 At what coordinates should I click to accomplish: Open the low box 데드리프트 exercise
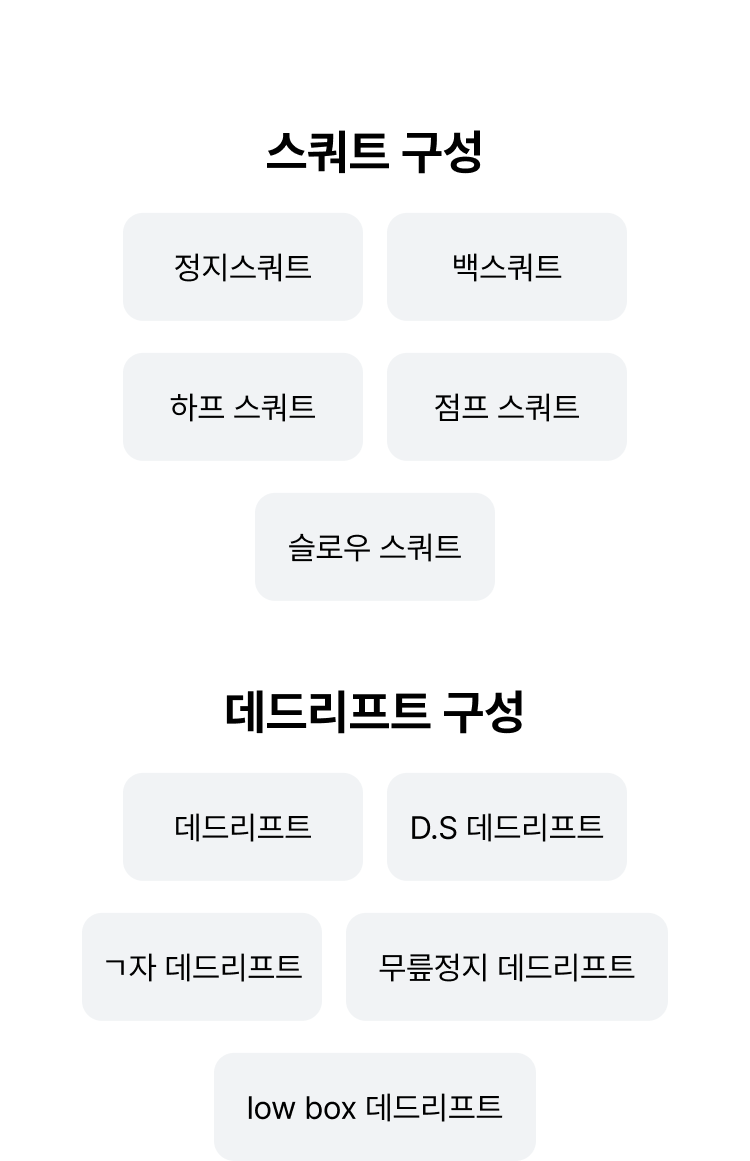click(x=375, y=1106)
